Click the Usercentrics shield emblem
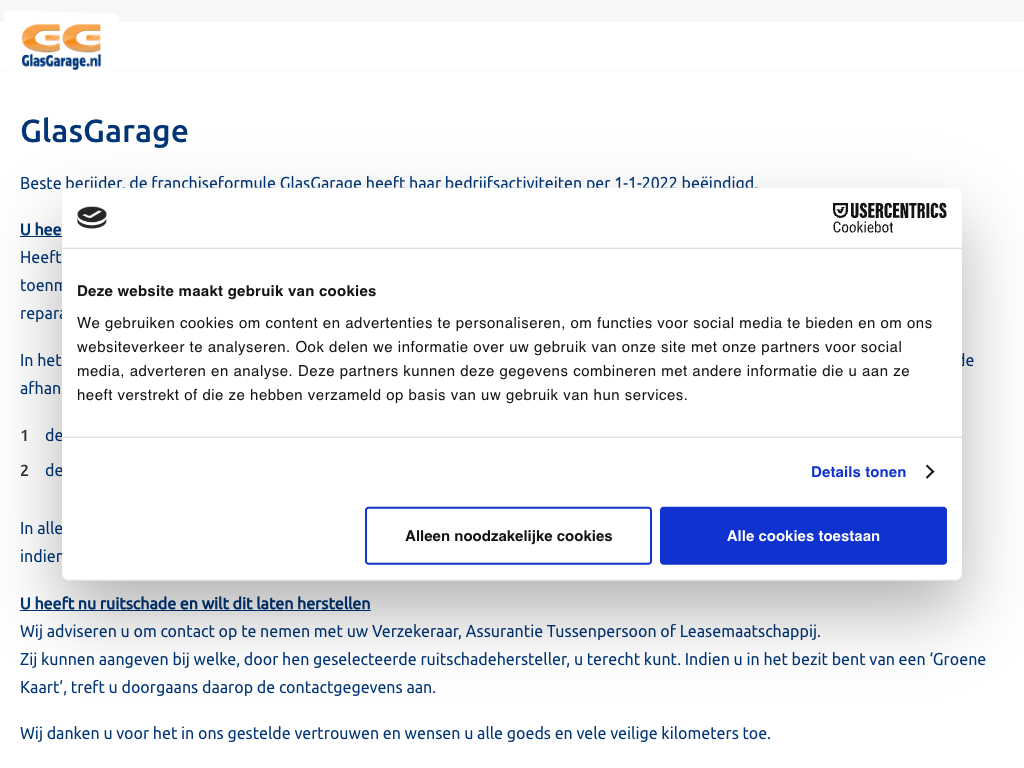 (840, 210)
